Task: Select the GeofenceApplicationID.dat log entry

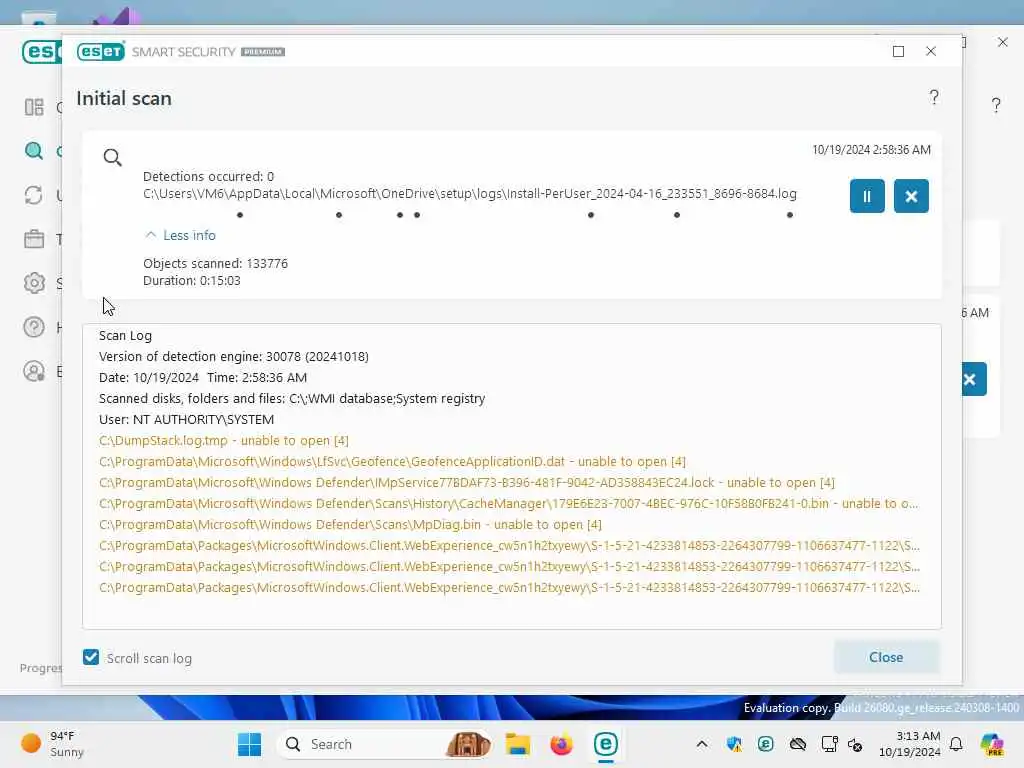Action: pyautogui.click(x=392, y=461)
